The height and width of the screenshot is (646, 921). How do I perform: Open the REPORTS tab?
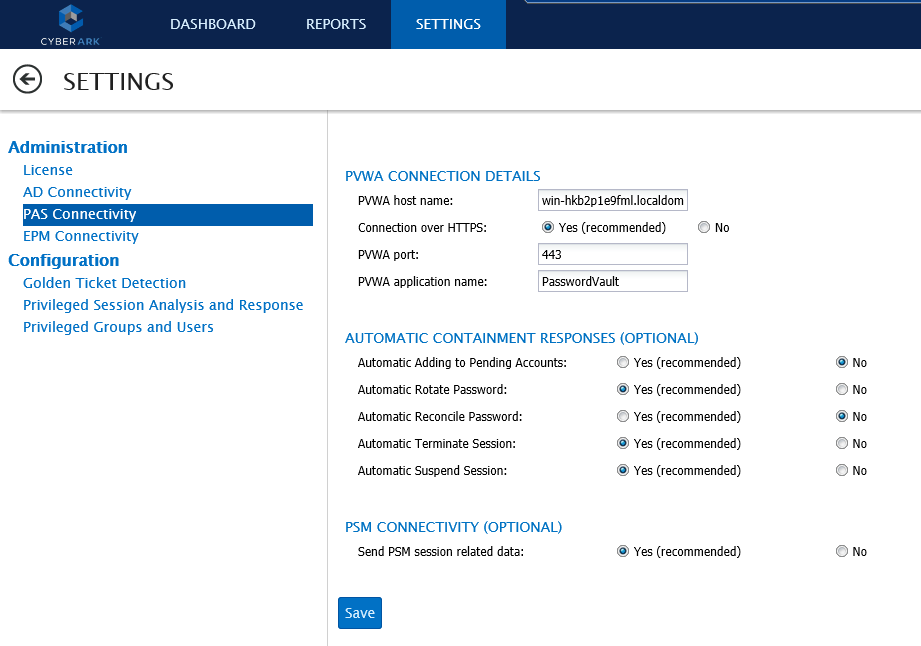point(335,24)
